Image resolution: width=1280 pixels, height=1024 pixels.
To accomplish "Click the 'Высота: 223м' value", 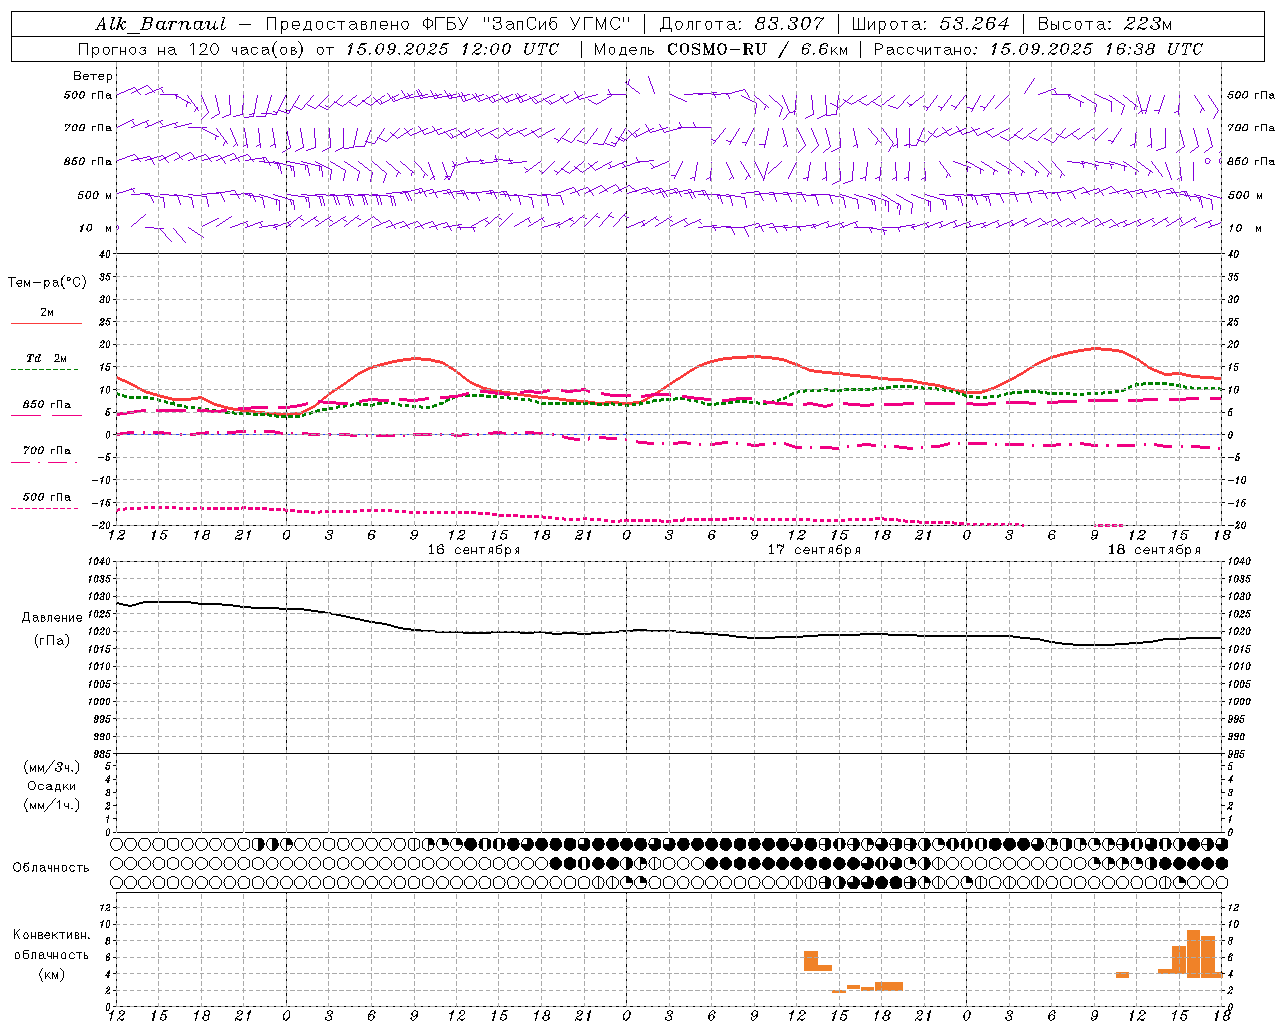I will (1104, 24).
